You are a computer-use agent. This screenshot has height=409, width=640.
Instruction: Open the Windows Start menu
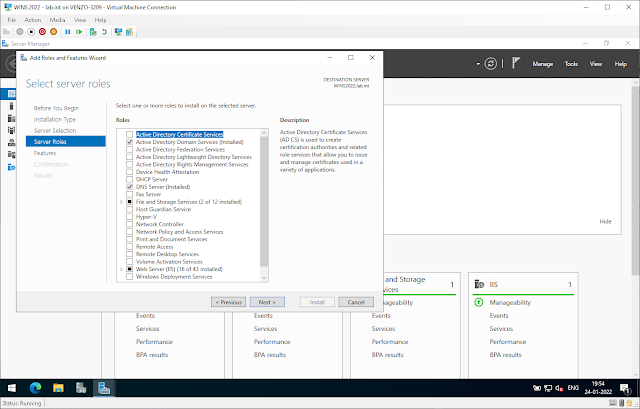pos(11,388)
